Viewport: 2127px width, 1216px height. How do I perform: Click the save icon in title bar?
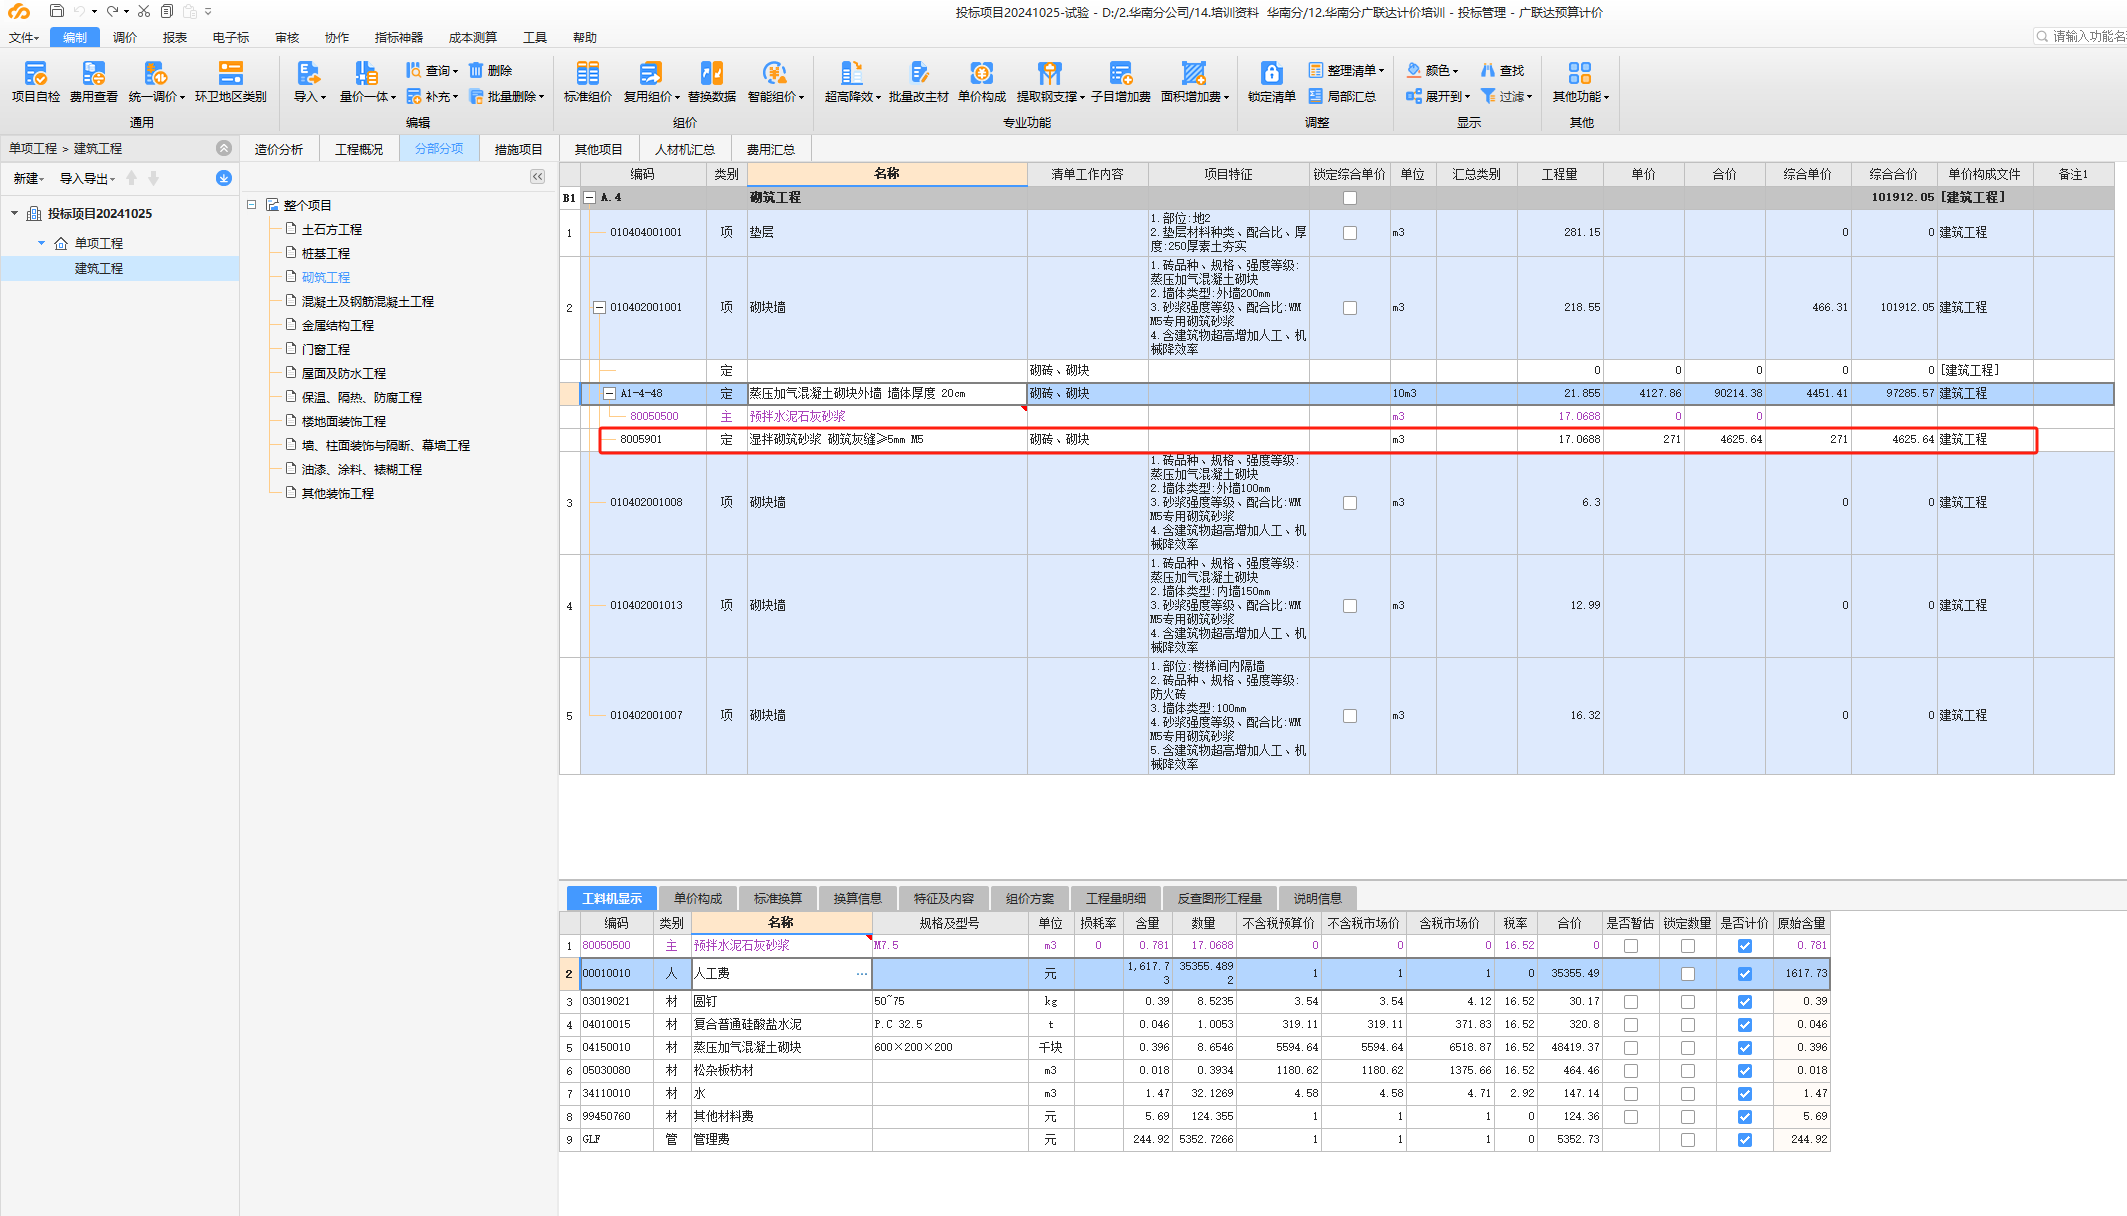coord(56,11)
